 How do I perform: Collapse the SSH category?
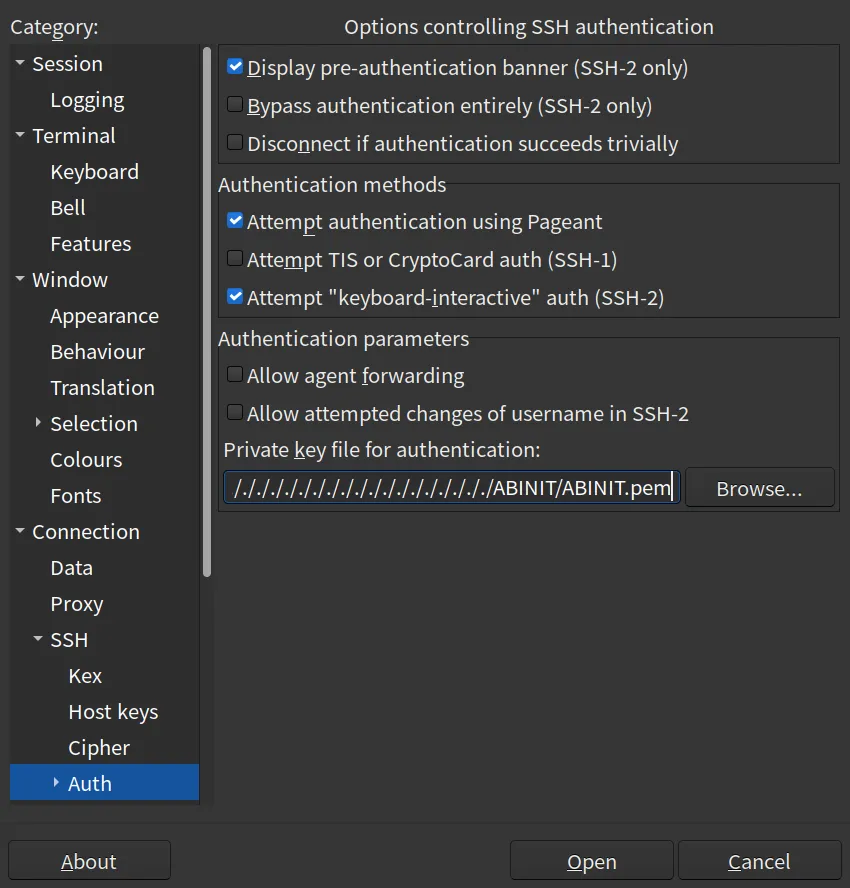39,639
